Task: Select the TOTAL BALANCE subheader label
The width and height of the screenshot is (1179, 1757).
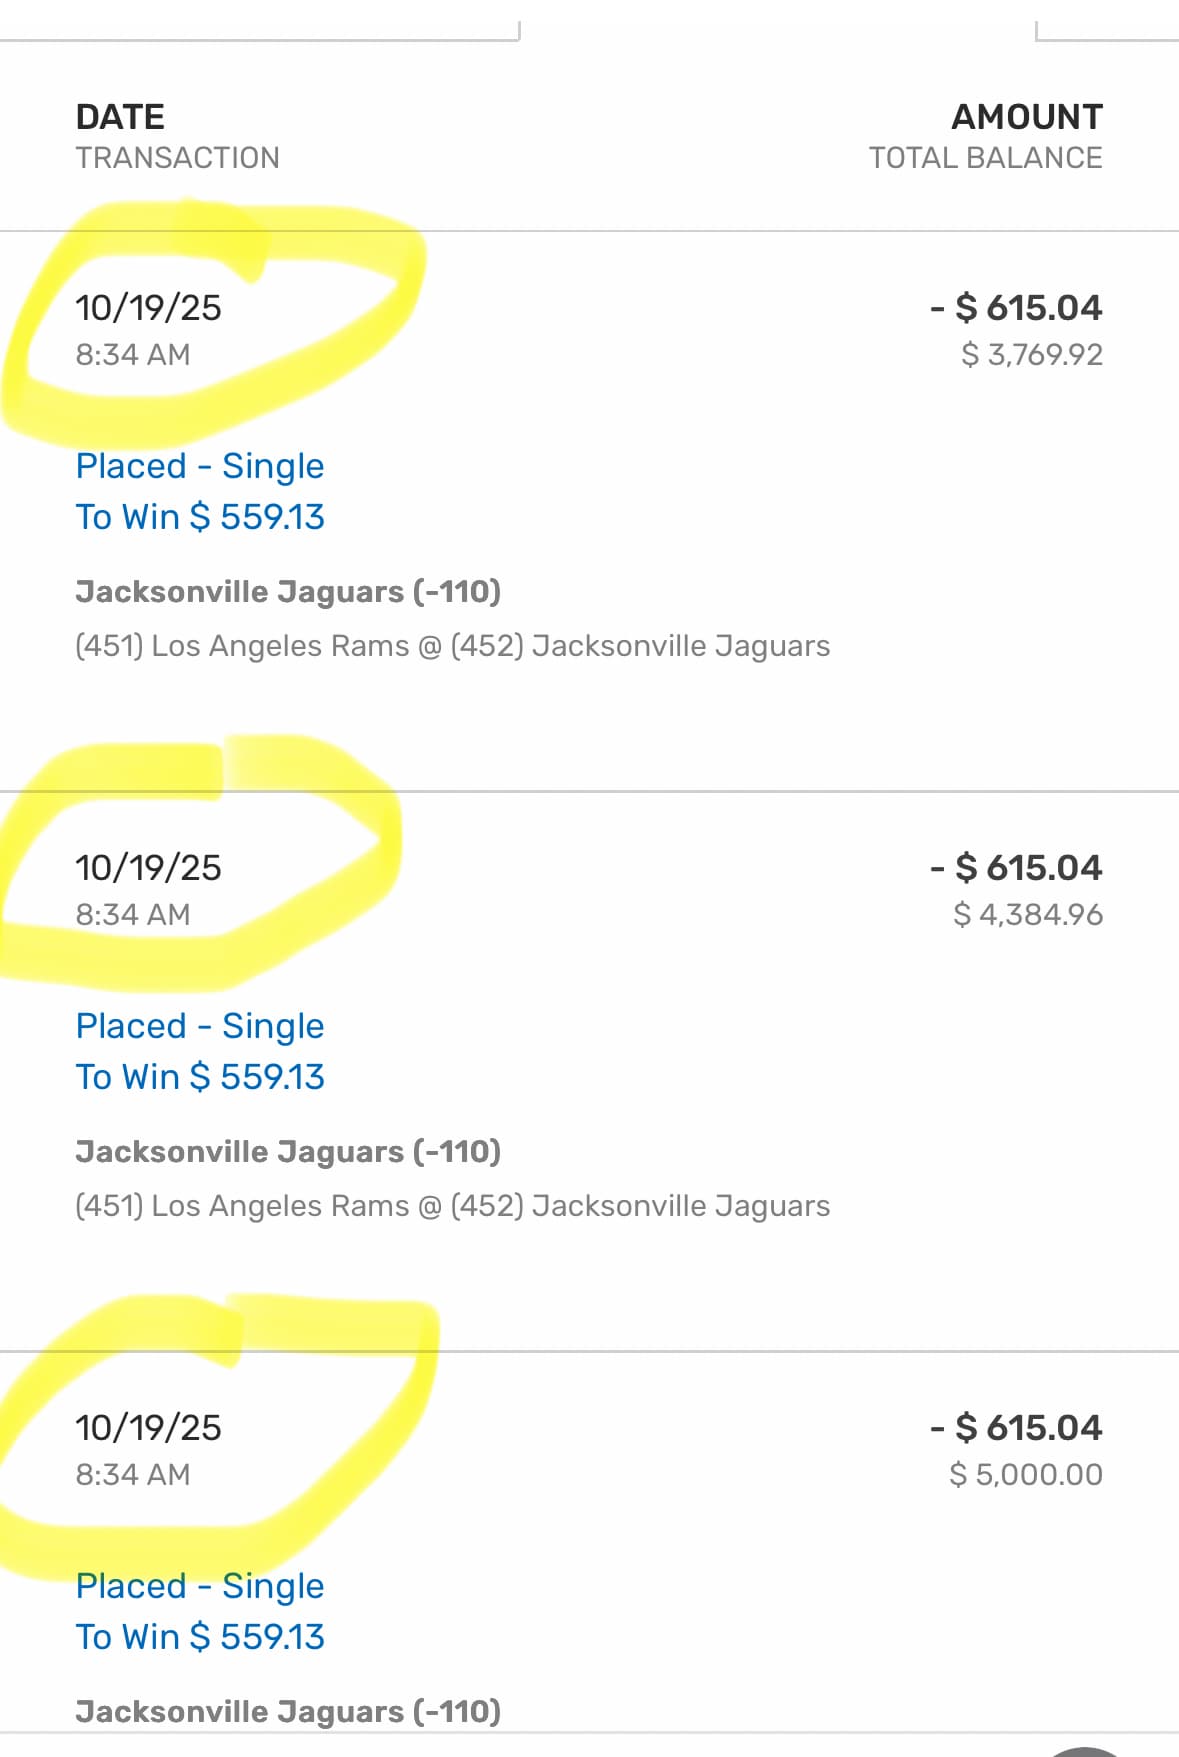Action: [985, 158]
